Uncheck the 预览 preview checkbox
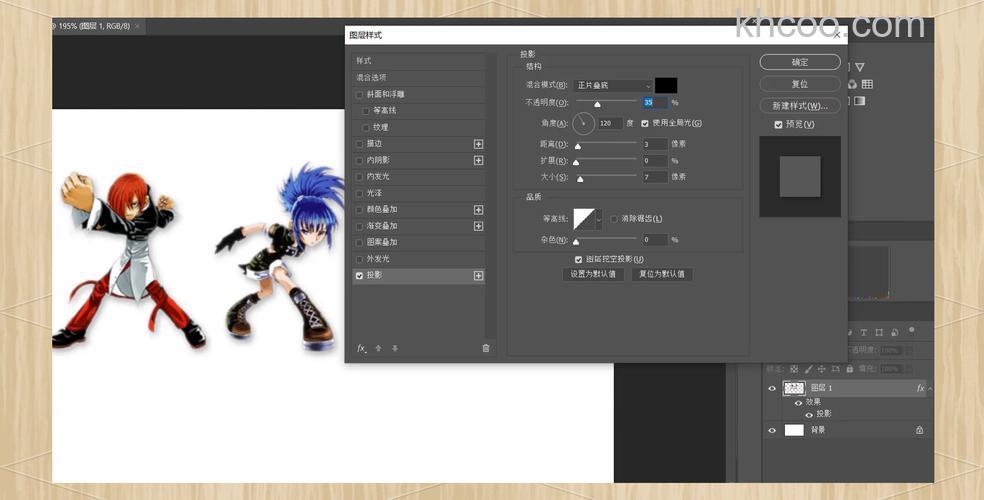The height and width of the screenshot is (500, 984). (x=779, y=125)
